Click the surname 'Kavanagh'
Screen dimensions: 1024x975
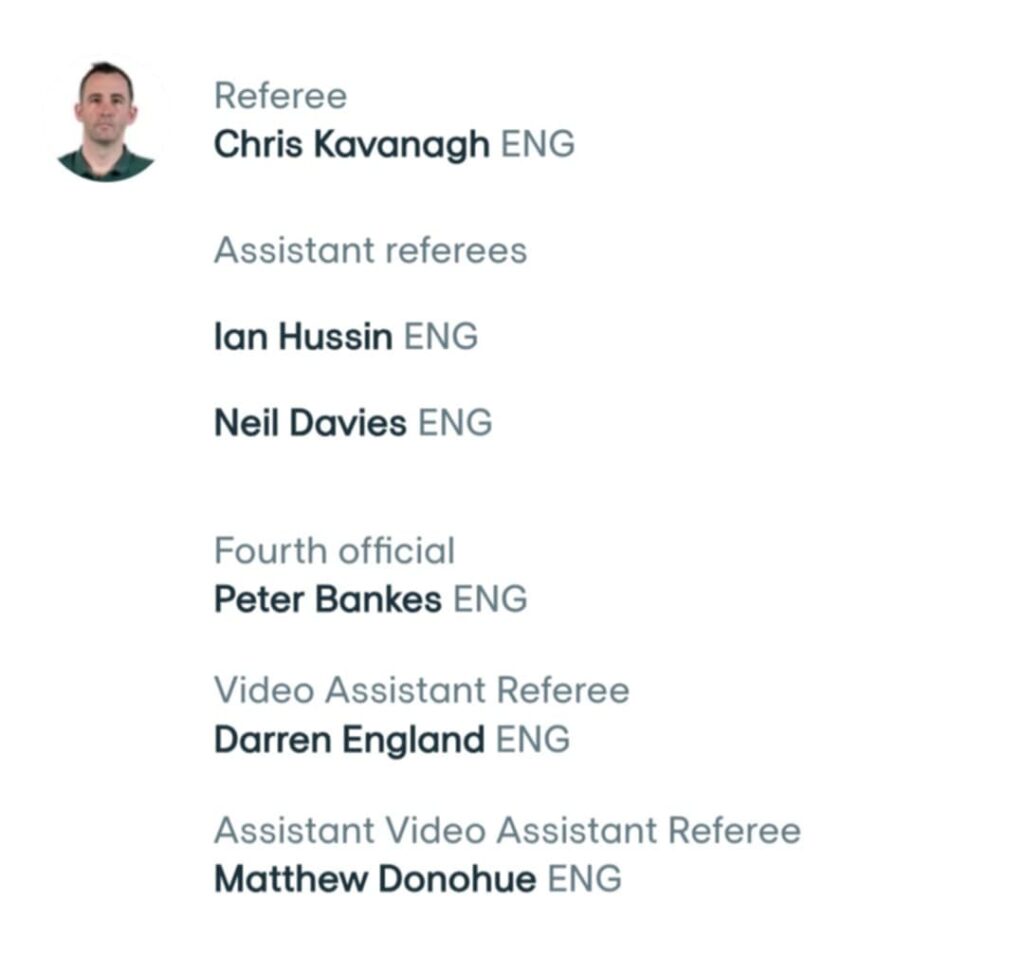tap(401, 145)
